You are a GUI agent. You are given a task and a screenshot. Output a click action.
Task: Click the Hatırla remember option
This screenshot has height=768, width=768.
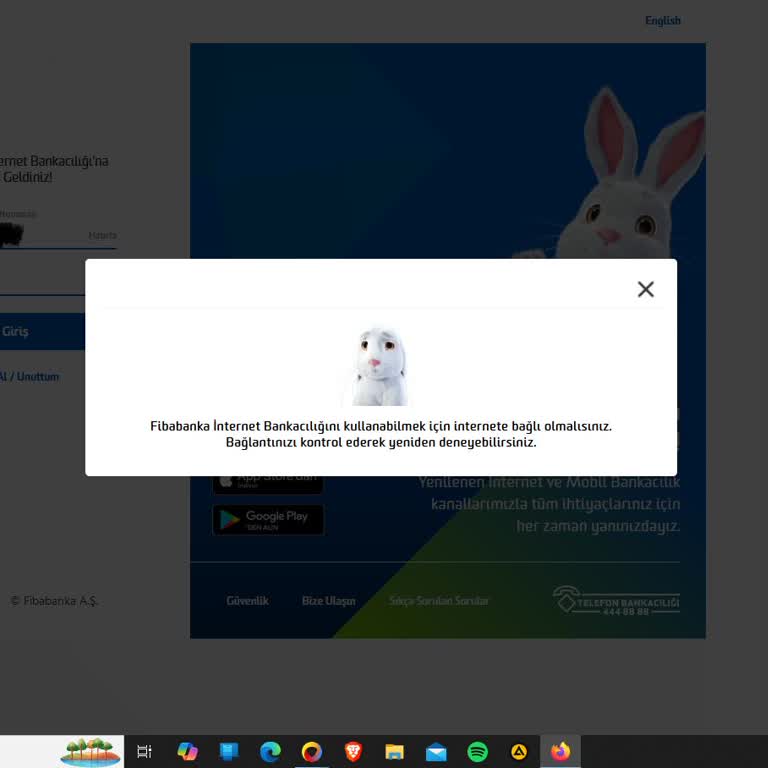coord(102,236)
